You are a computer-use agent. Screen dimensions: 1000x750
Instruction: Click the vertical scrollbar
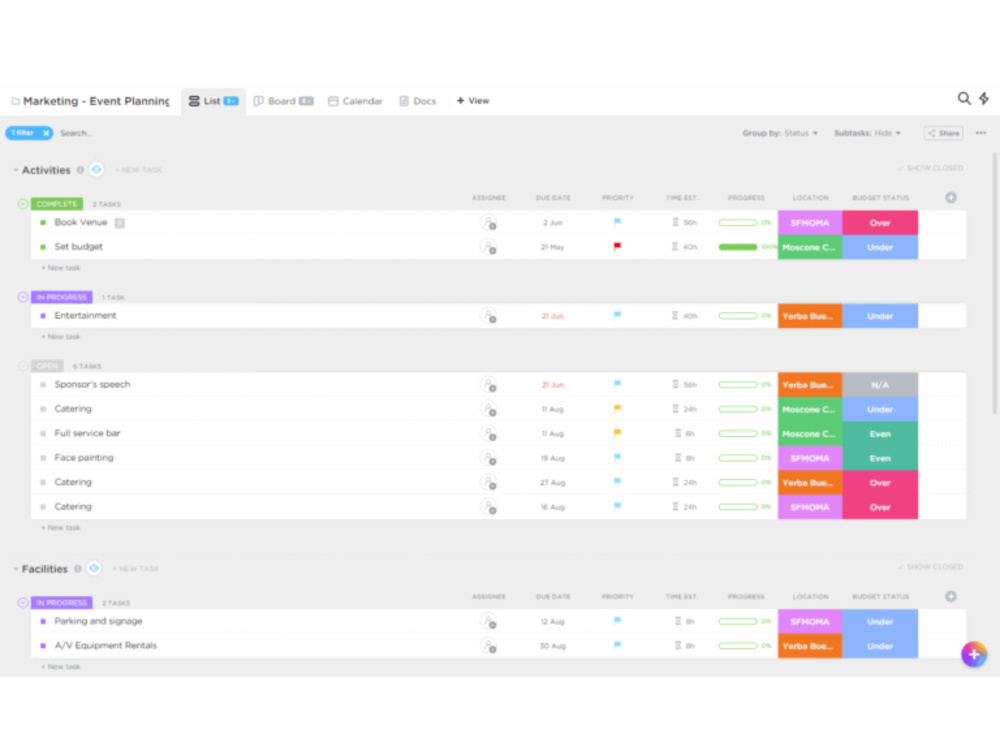point(994,284)
